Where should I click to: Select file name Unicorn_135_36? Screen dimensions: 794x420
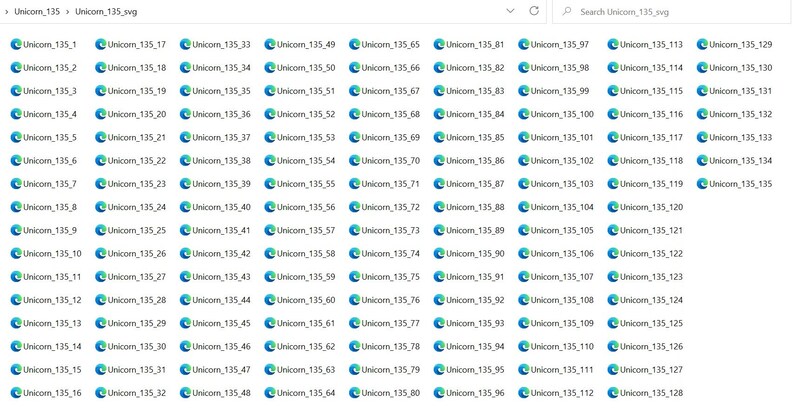click(221, 114)
